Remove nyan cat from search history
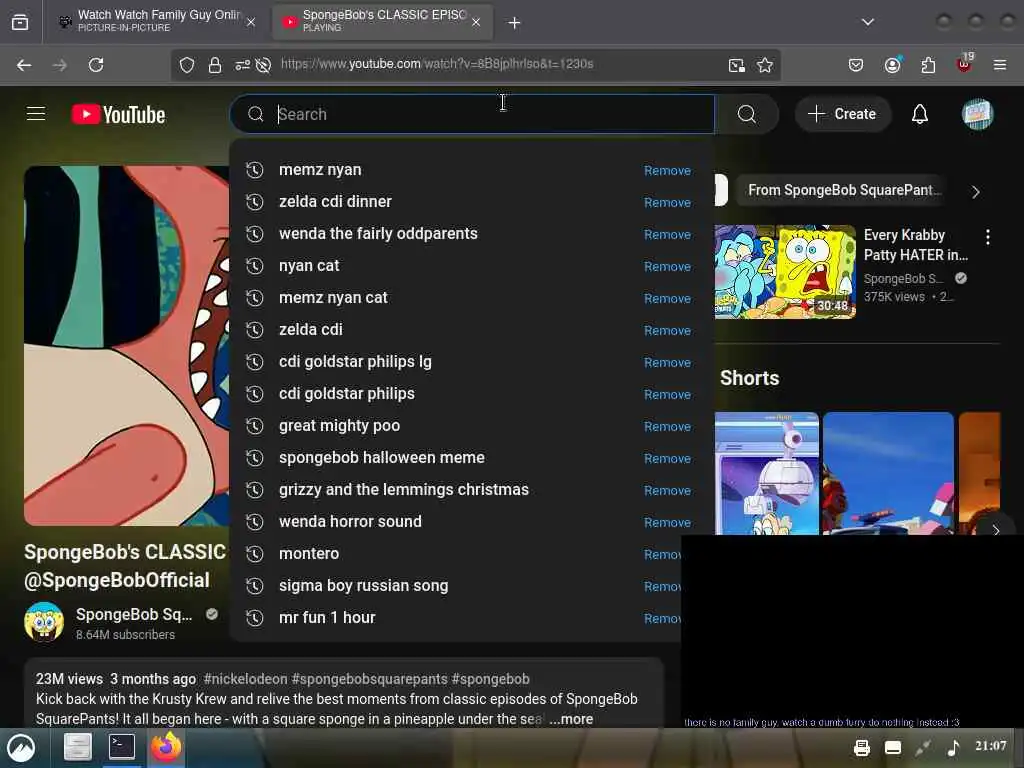Screen dimensions: 1024x768 (x=667, y=266)
